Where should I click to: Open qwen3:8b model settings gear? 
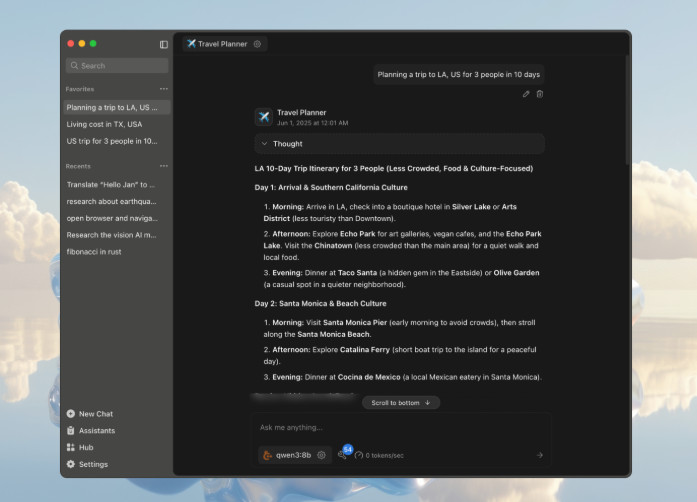(x=321, y=455)
